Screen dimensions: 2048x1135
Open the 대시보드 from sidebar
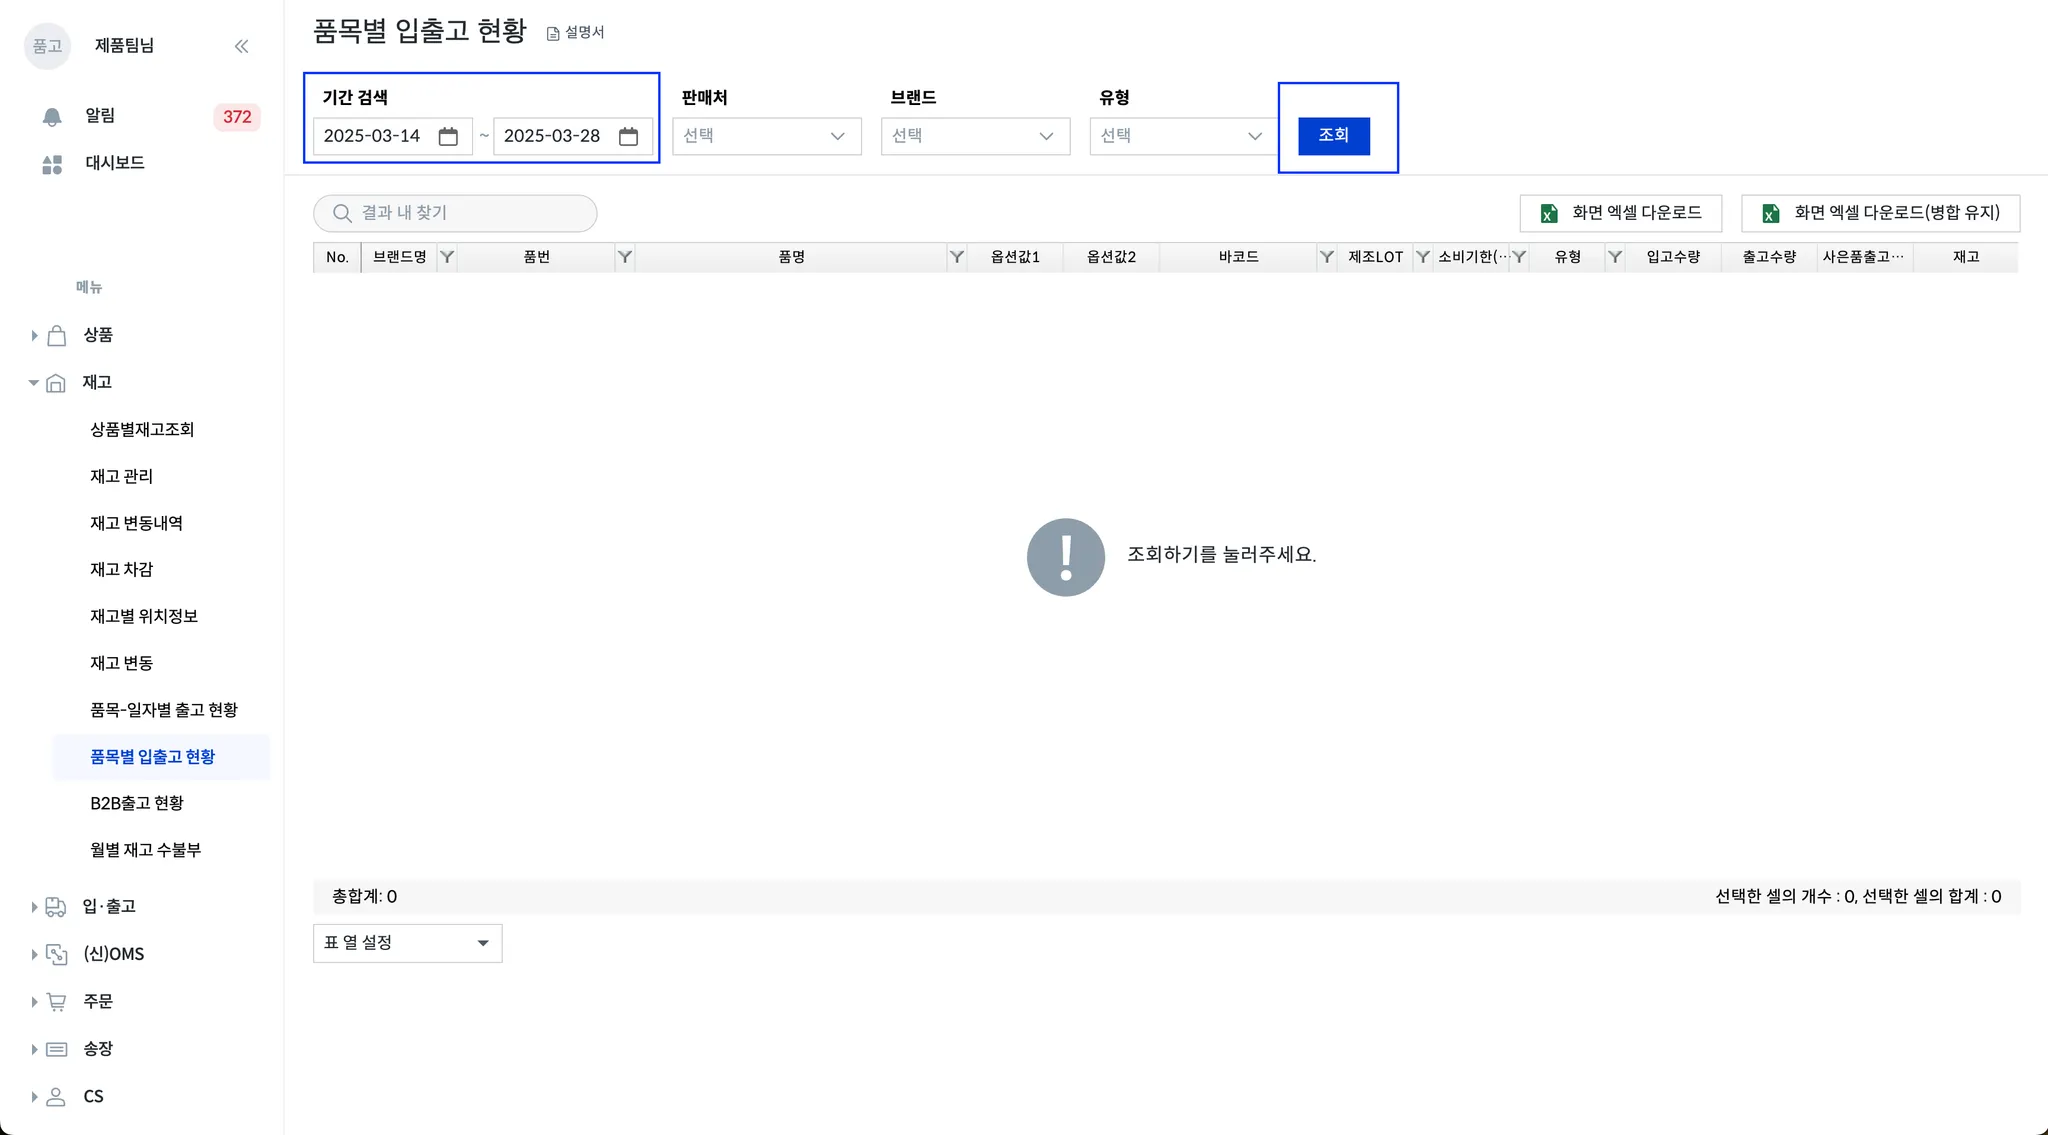(x=114, y=163)
